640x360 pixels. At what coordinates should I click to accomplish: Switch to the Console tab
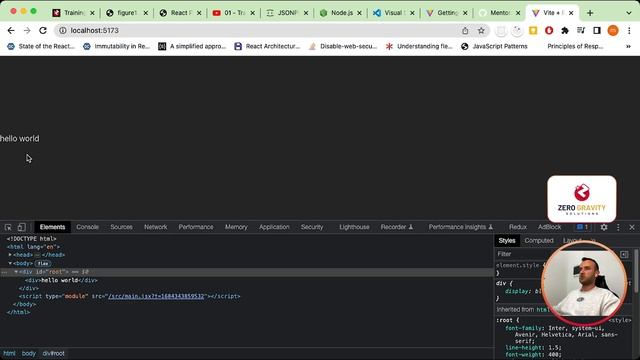point(87,227)
